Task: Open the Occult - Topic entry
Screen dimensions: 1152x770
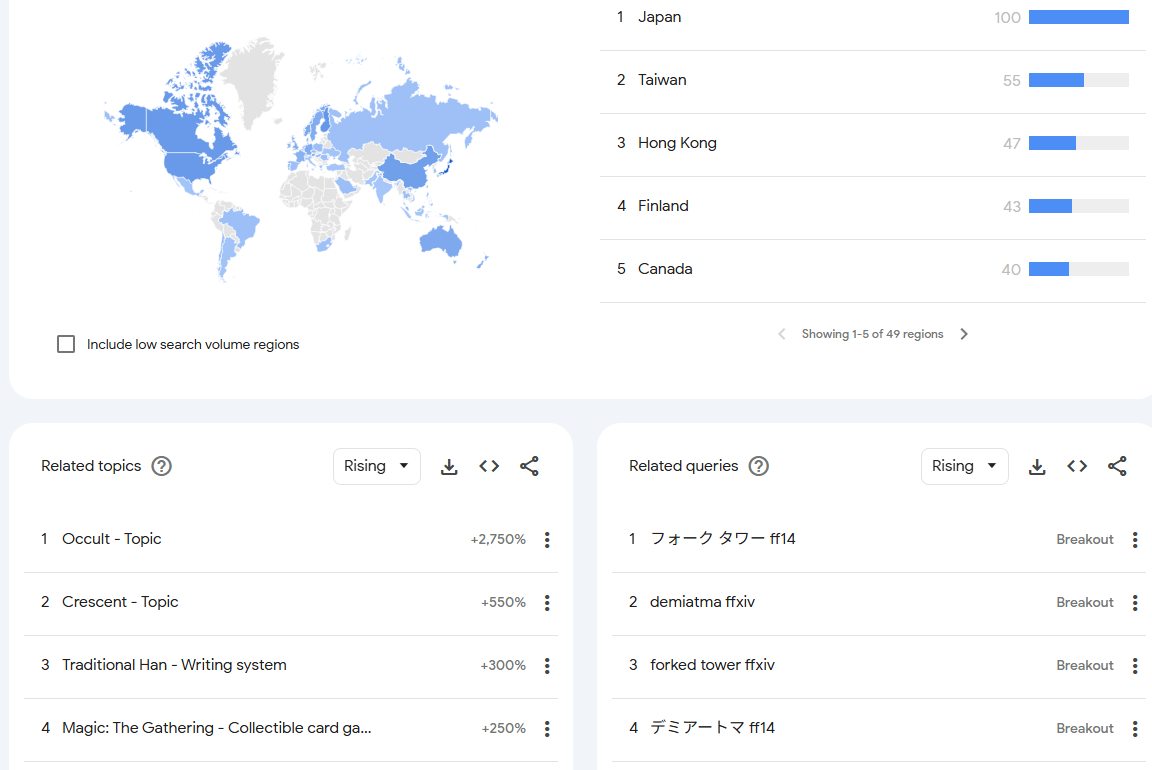Action: [x=112, y=539]
